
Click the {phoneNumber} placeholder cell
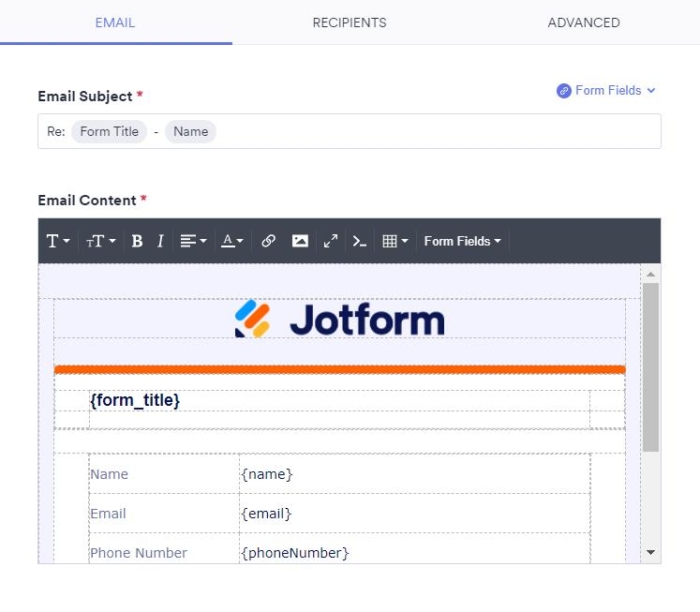point(415,549)
